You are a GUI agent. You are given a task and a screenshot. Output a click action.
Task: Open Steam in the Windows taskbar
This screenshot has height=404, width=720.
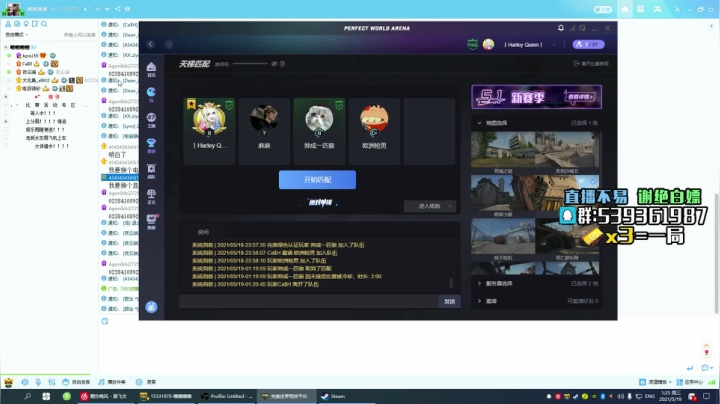point(333,396)
